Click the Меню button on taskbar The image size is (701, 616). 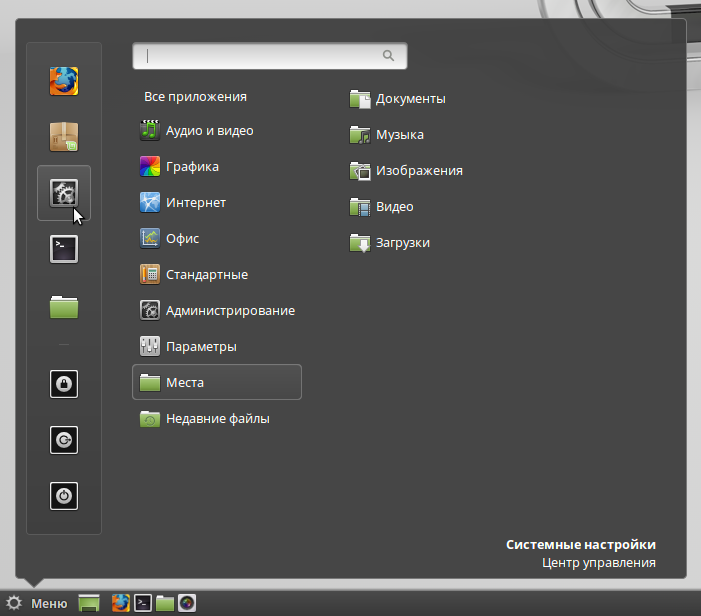(x=49, y=603)
